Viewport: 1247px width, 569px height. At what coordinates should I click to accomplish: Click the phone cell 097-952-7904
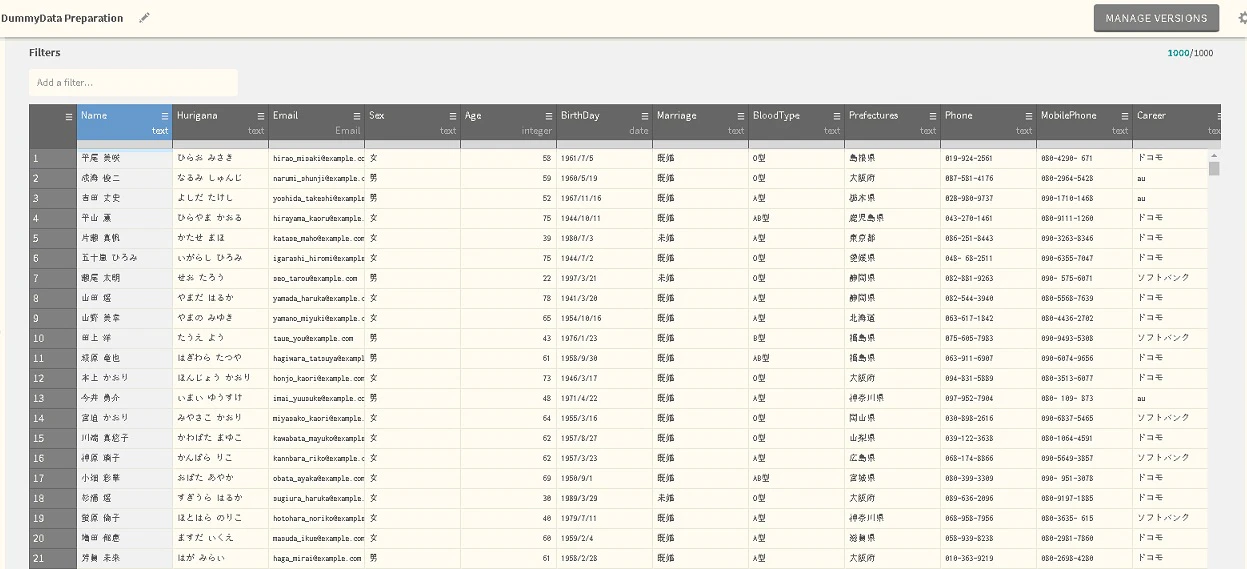[989, 398]
